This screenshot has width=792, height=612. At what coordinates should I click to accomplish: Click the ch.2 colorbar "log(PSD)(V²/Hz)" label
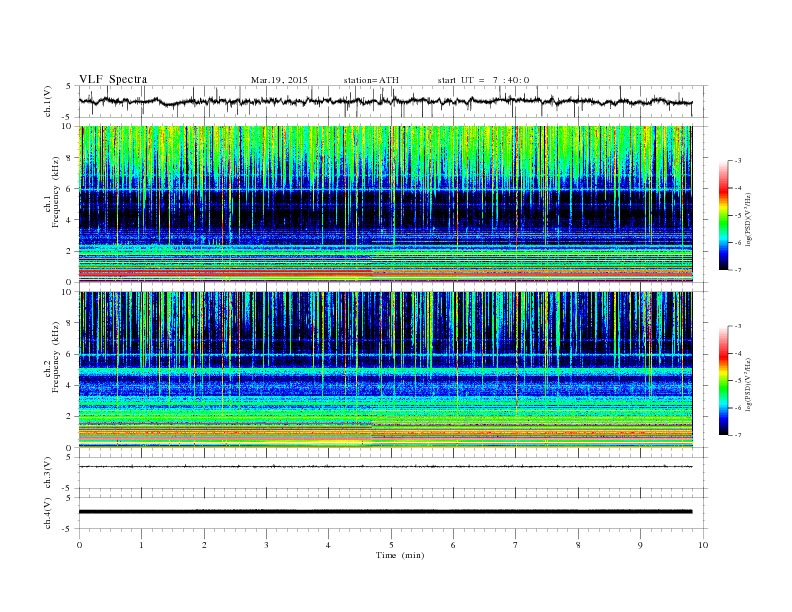point(748,384)
